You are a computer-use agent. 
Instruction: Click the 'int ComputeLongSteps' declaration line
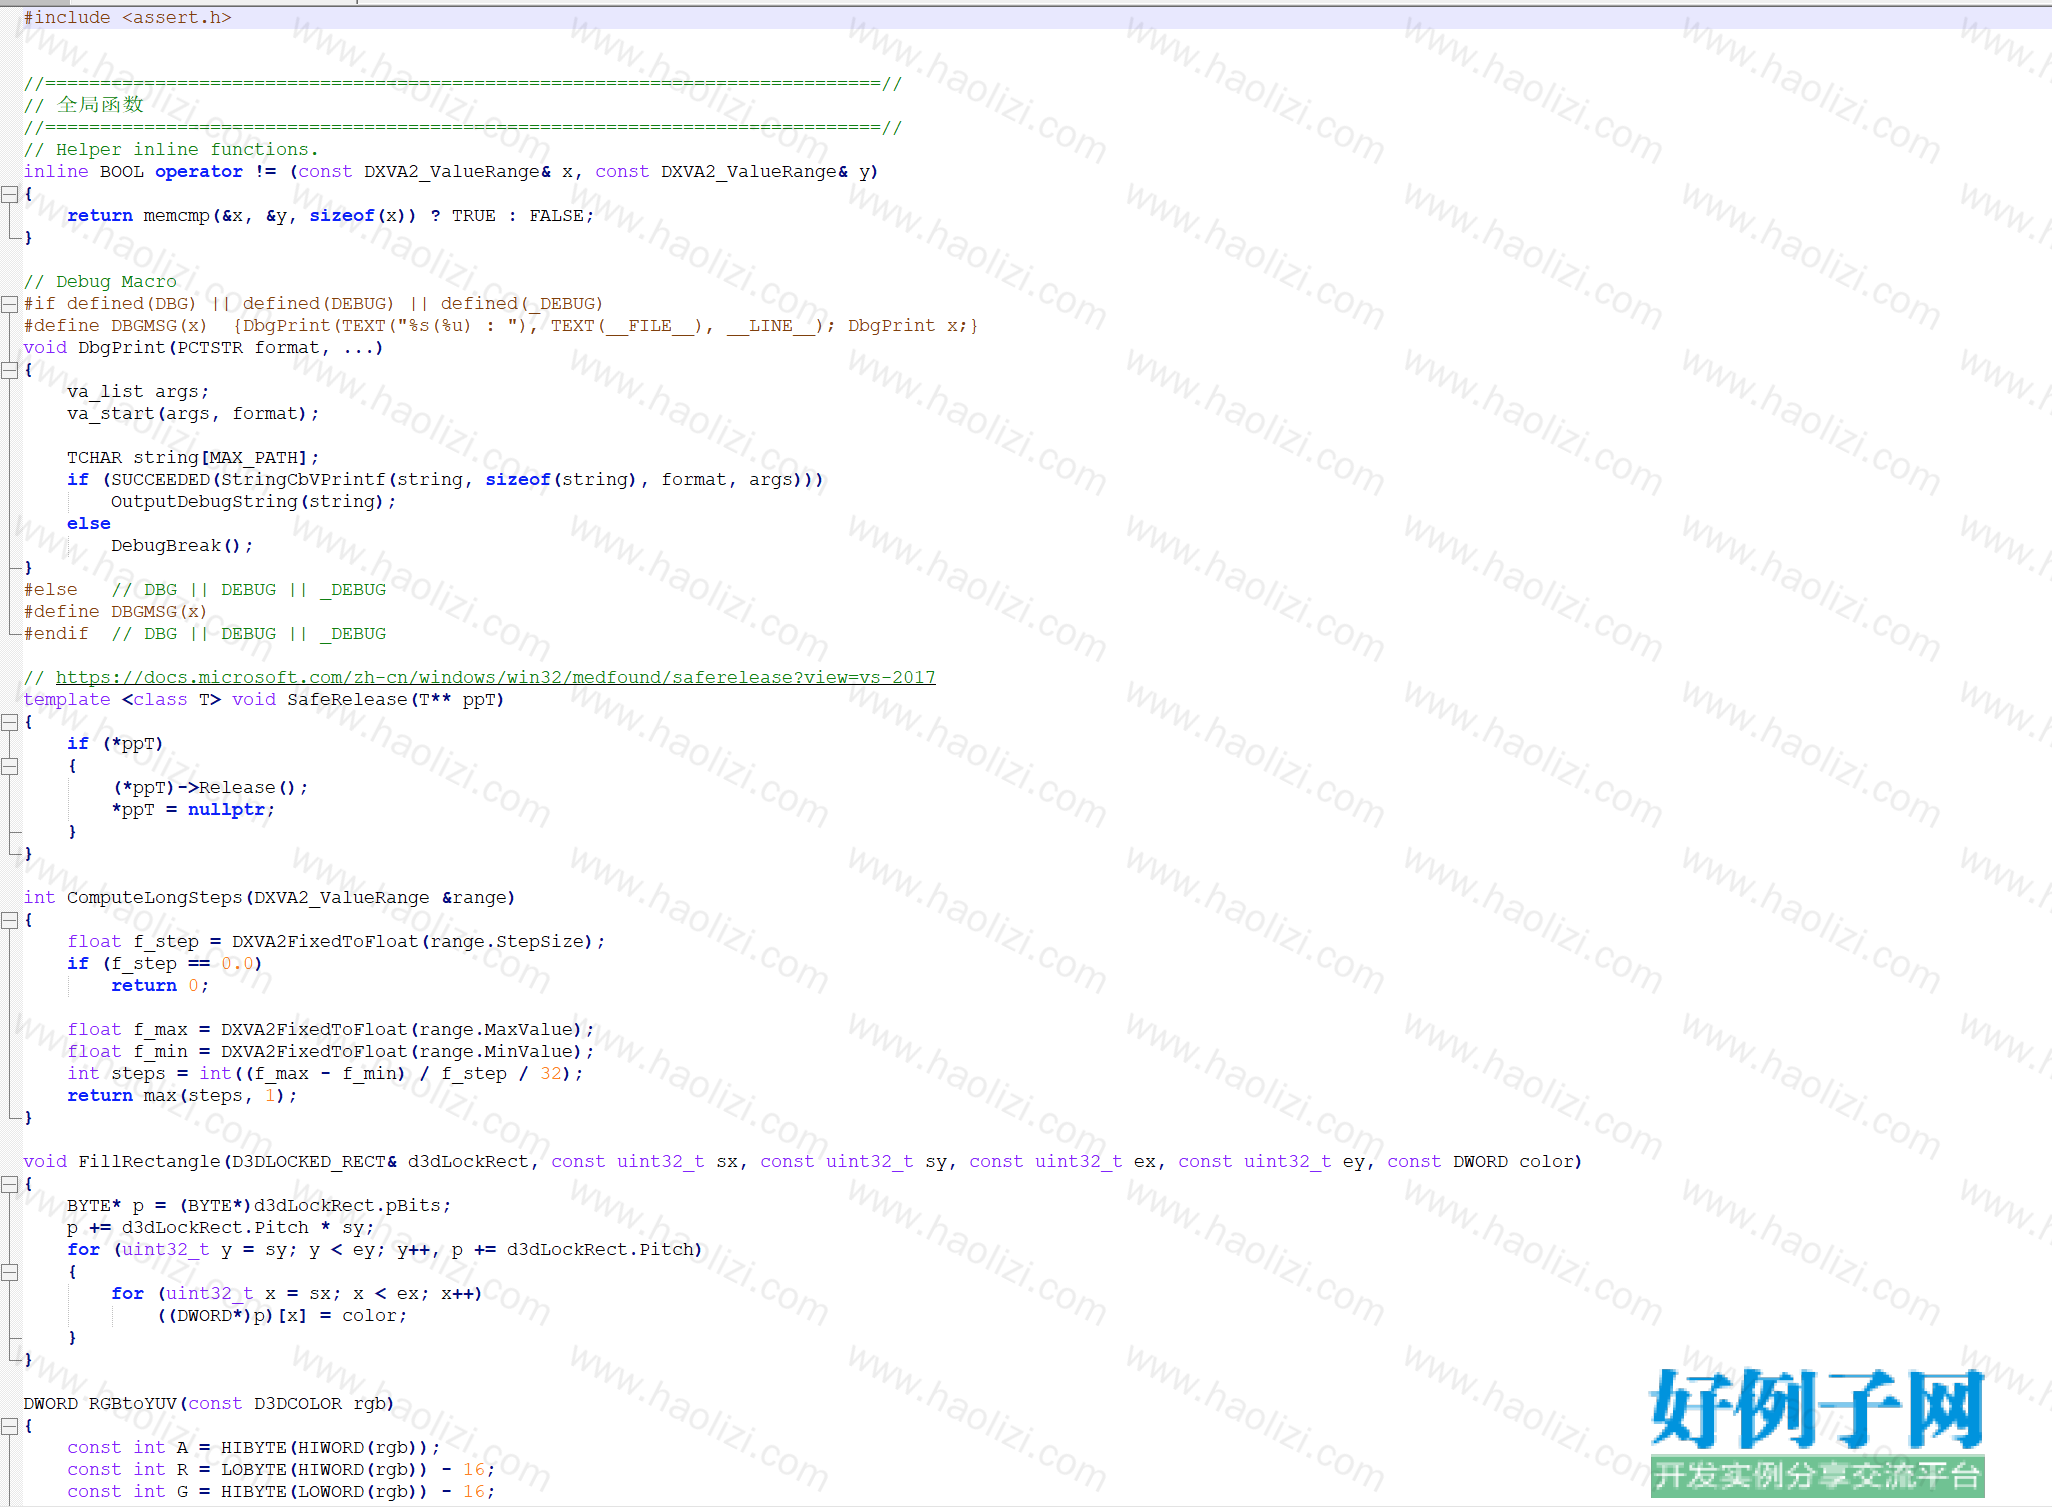269,898
